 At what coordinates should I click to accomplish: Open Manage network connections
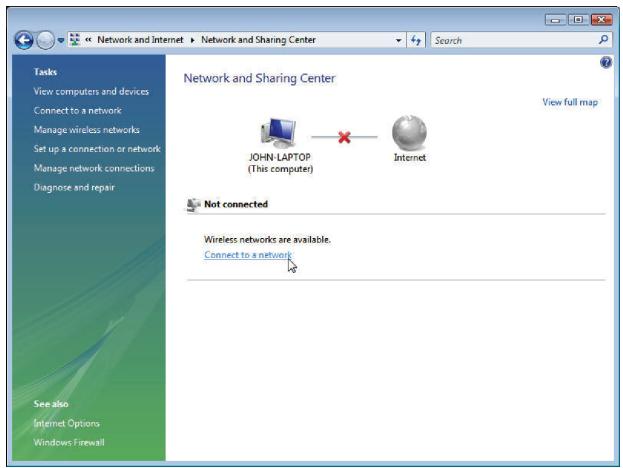click(x=94, y=168)
